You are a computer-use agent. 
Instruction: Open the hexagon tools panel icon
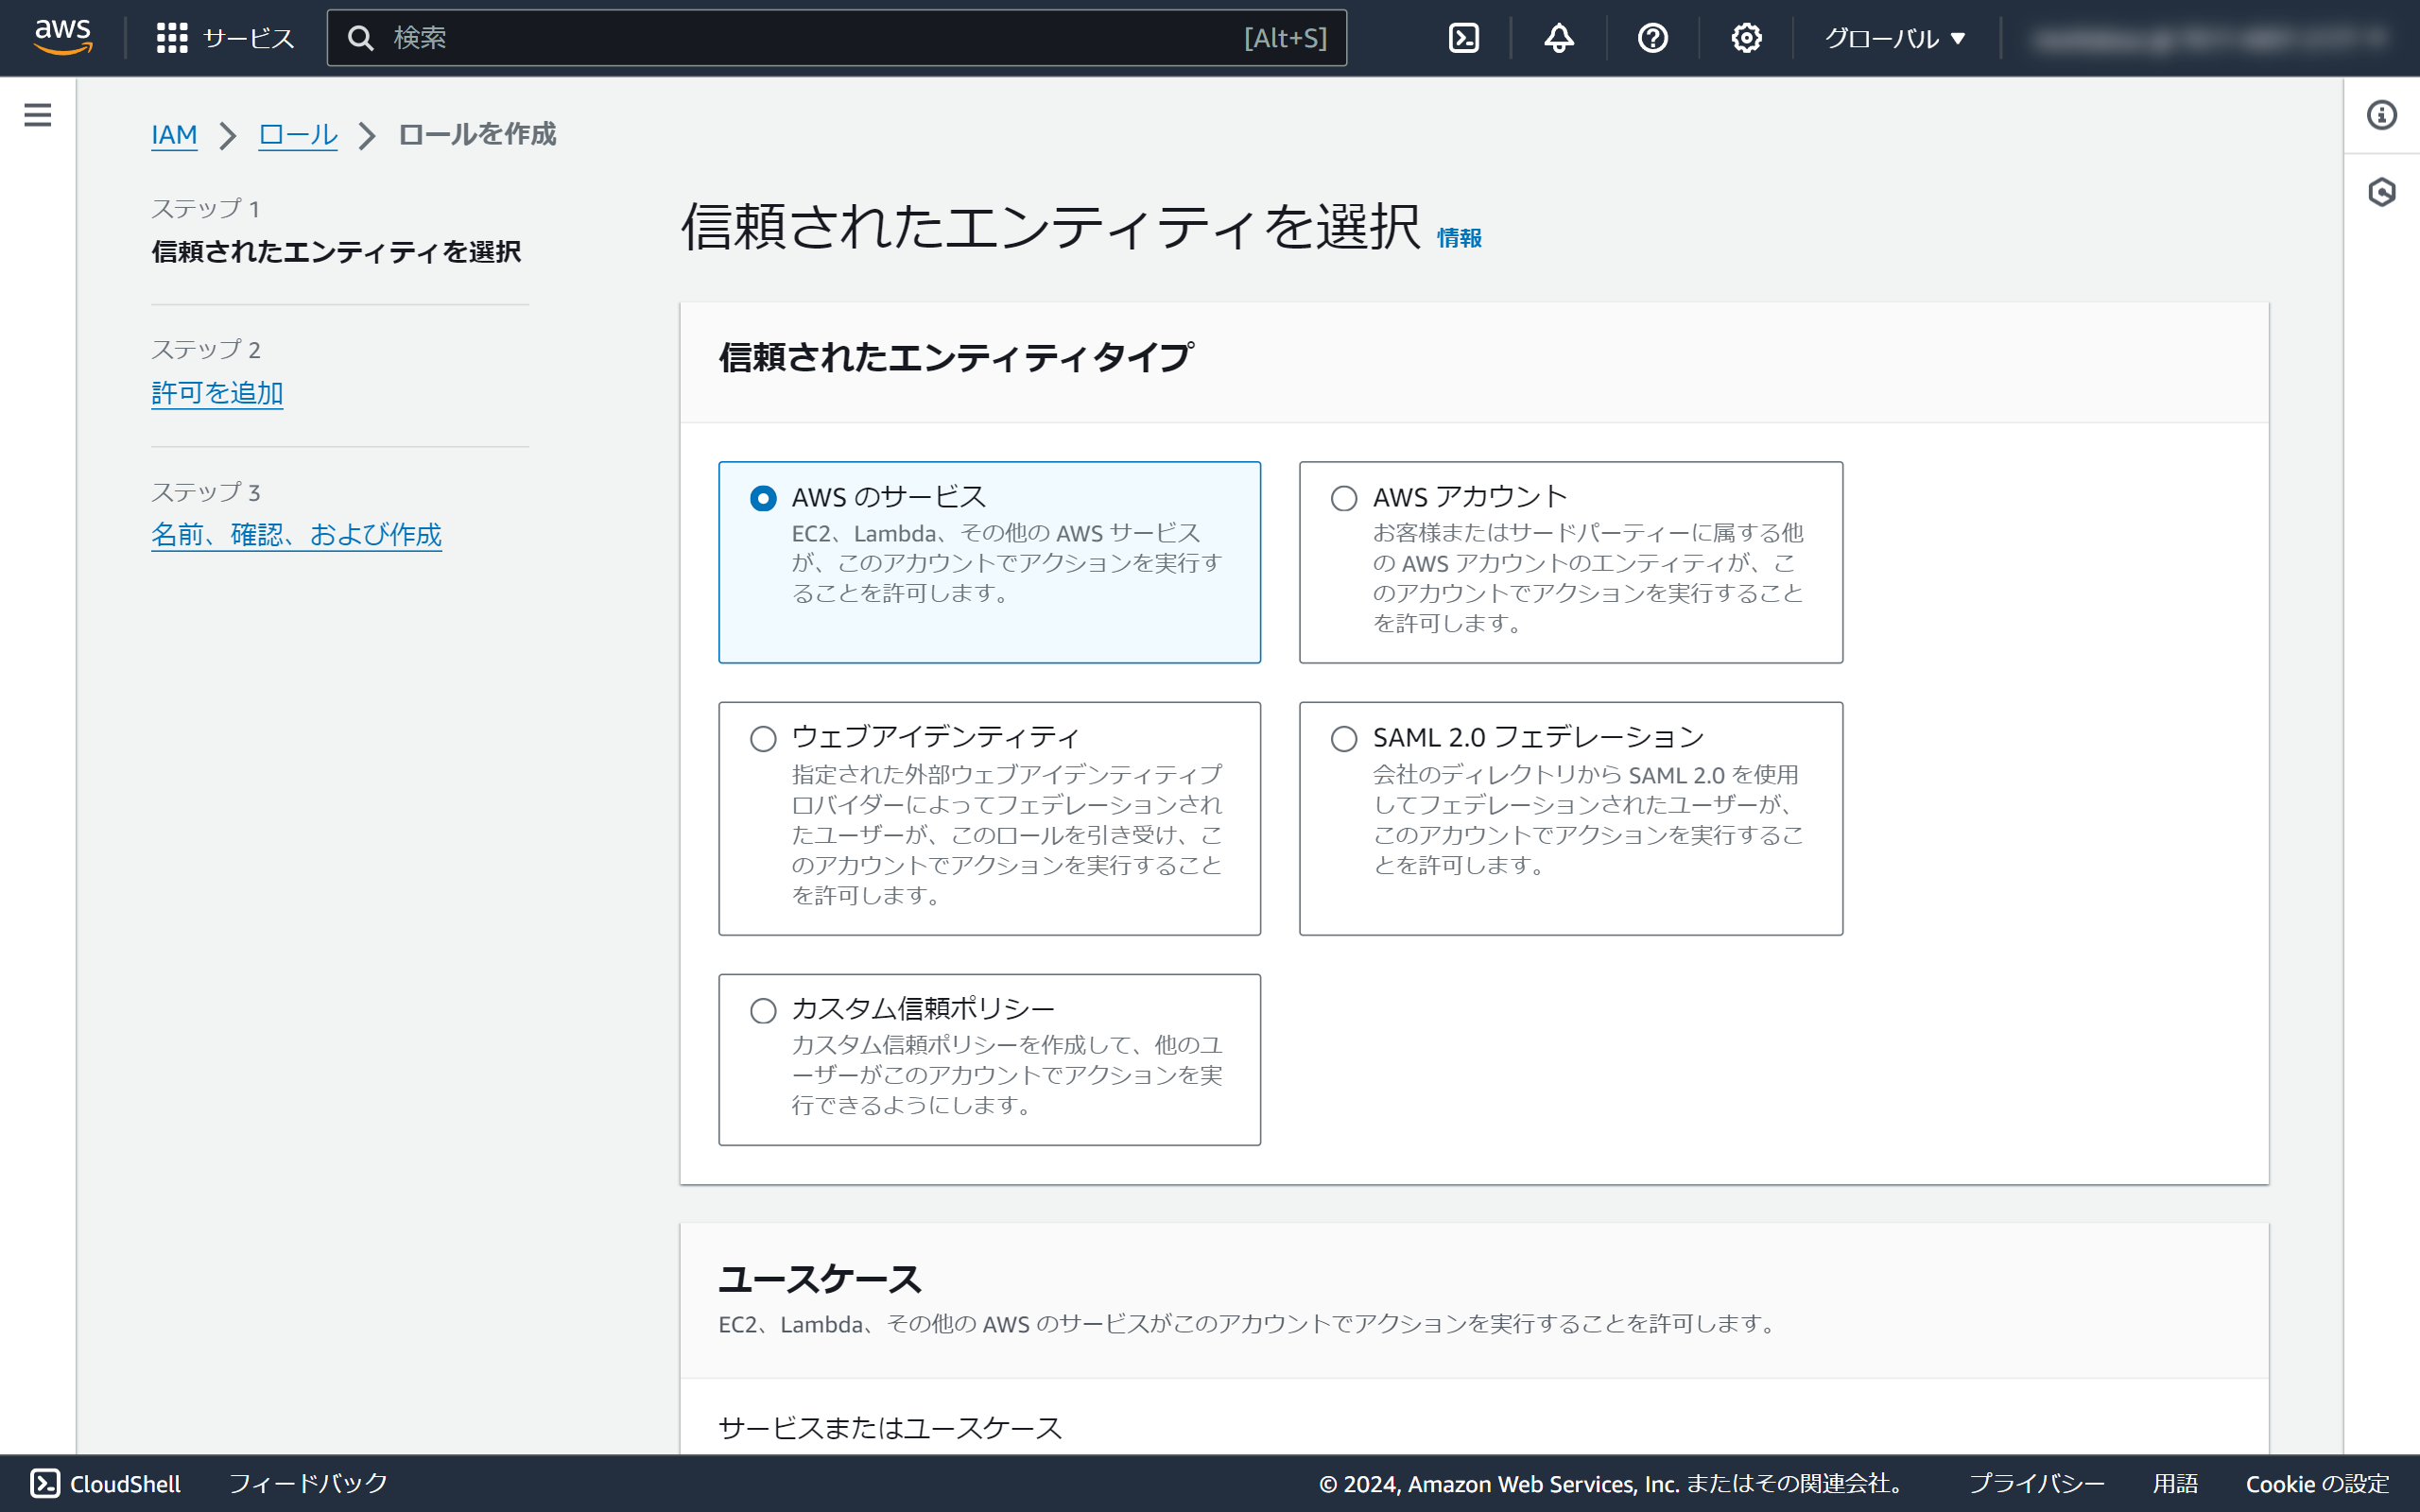click(x=2381, y=192)
